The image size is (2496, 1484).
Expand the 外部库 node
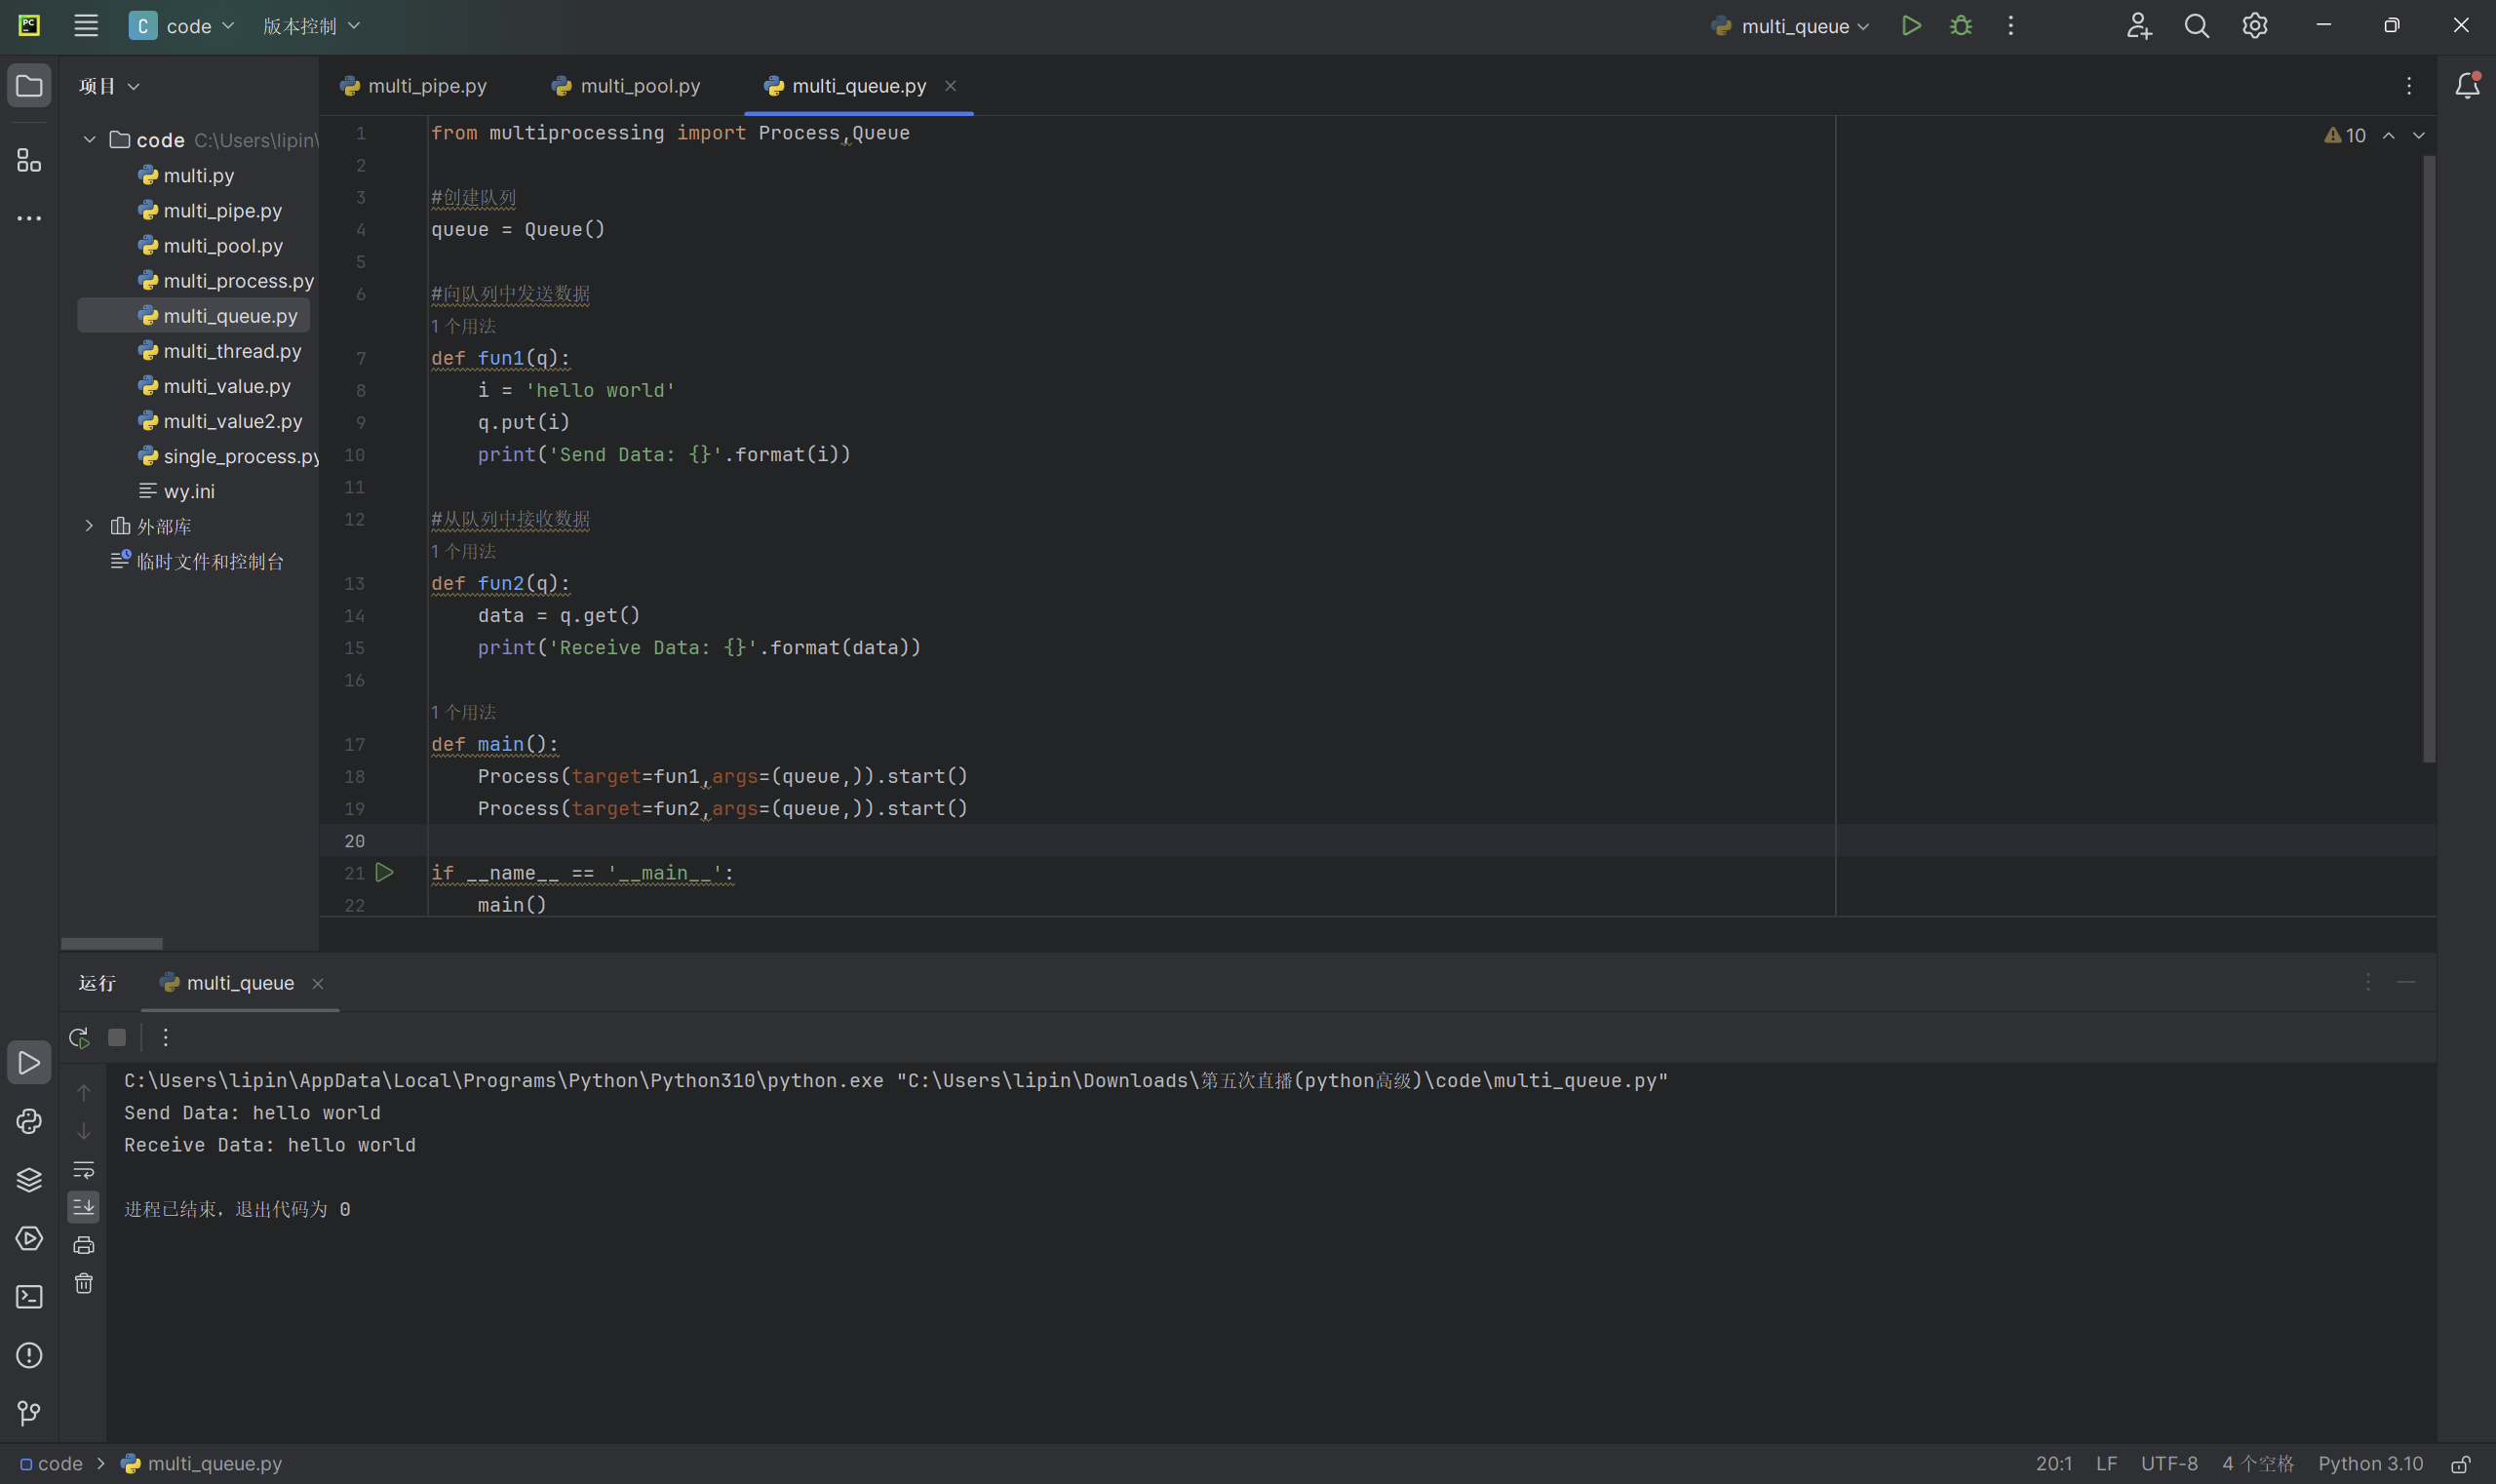click(89, 526)
